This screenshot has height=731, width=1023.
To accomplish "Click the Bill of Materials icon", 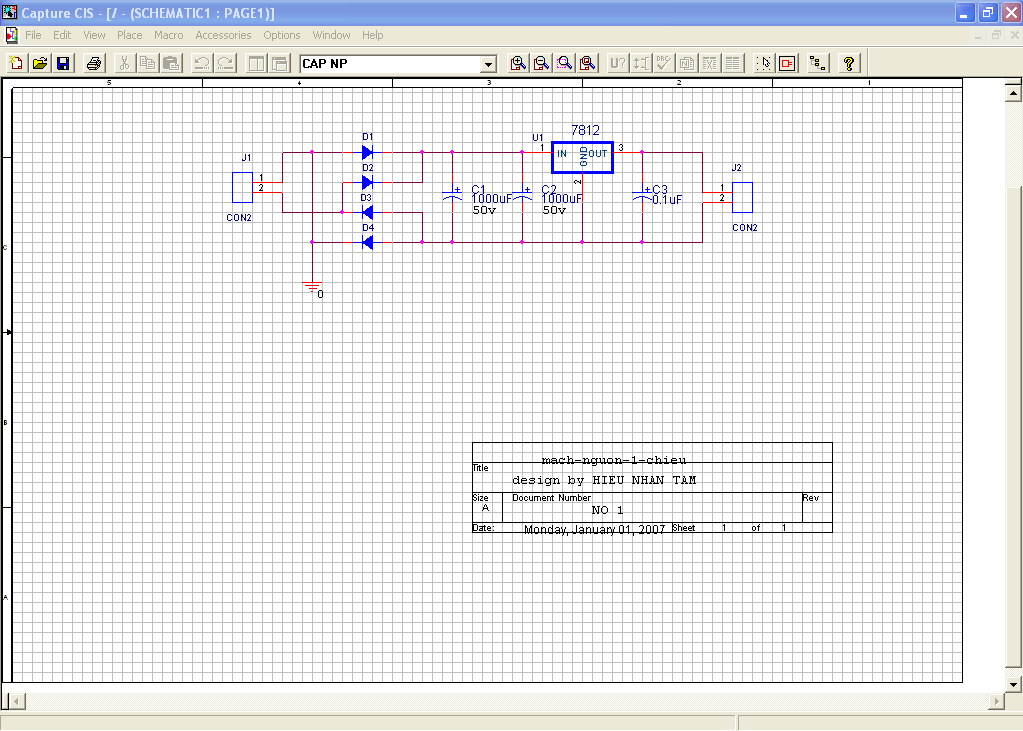I will (x=733, y=63).
